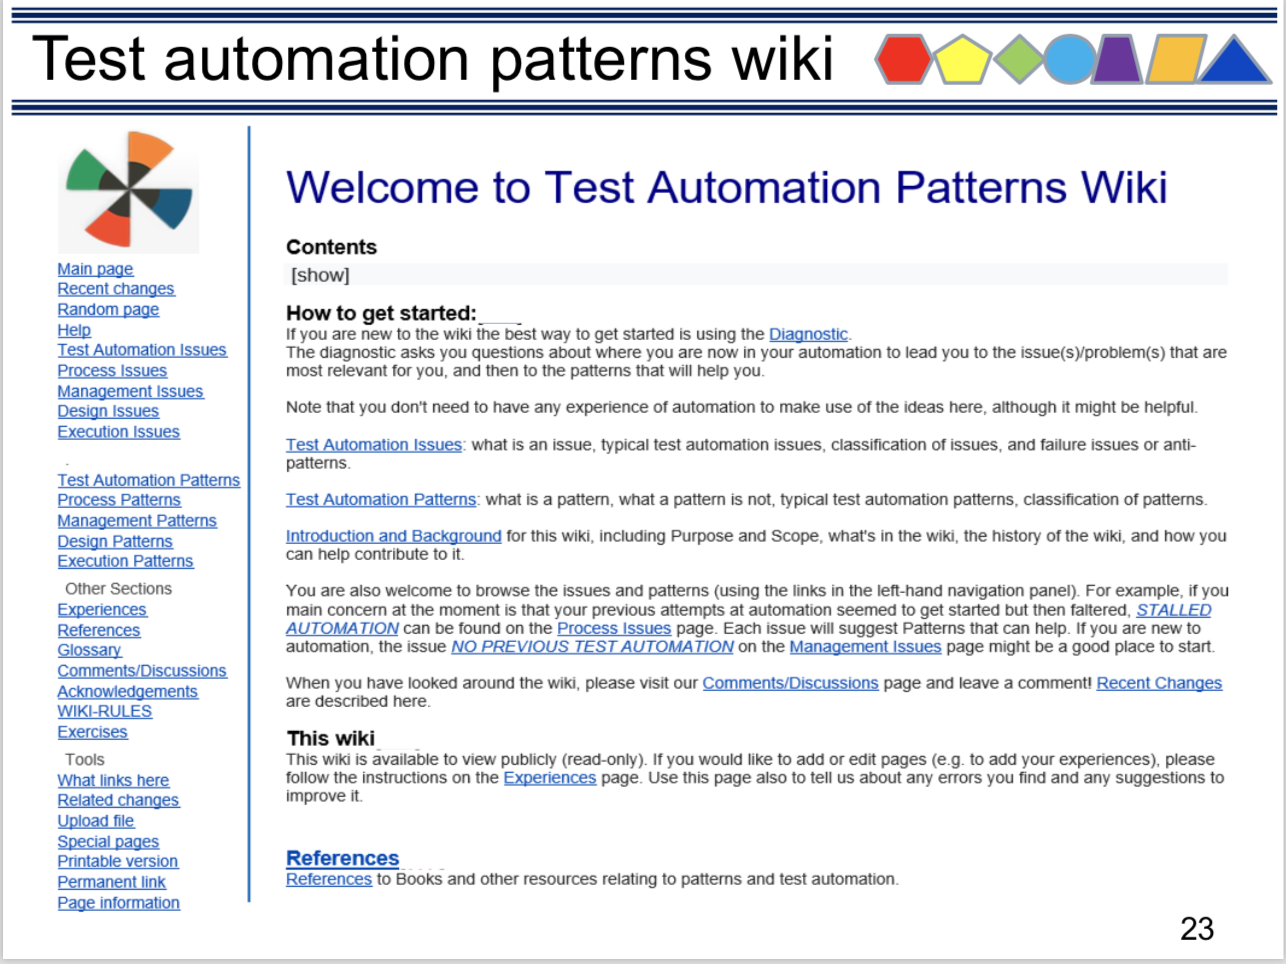1286x964 pixels.
Task: Click slide number 23
Action: click(1197, 929)
